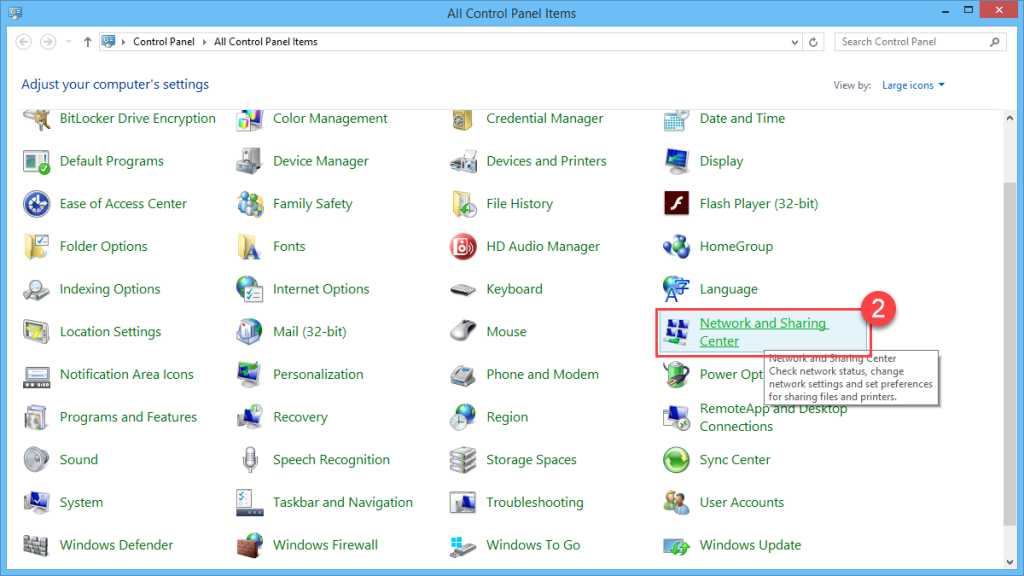Screen dimensions: 1024x576
Task: Click the Network and Sharing Center icon
Action: [676, 332]
